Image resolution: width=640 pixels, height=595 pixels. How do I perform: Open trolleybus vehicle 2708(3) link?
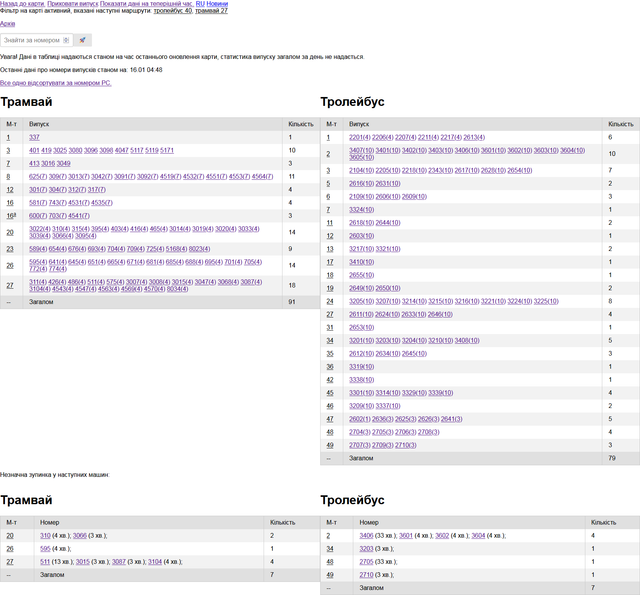point(429,432)
